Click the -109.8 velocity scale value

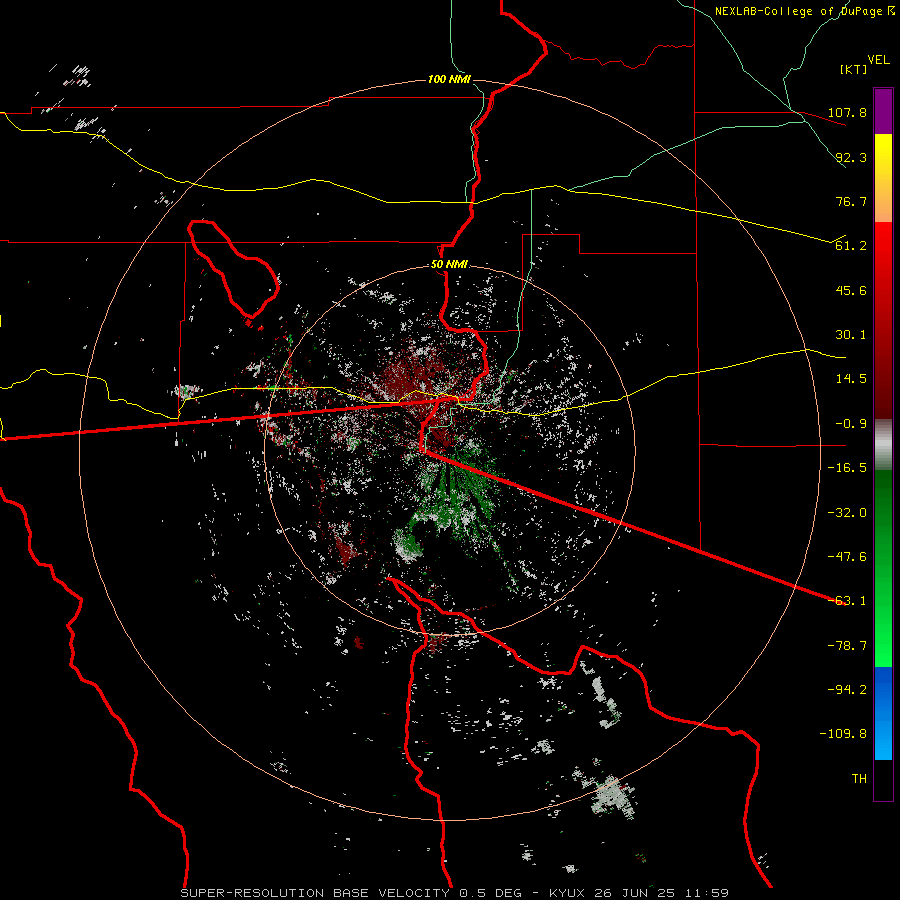[843, 734]
